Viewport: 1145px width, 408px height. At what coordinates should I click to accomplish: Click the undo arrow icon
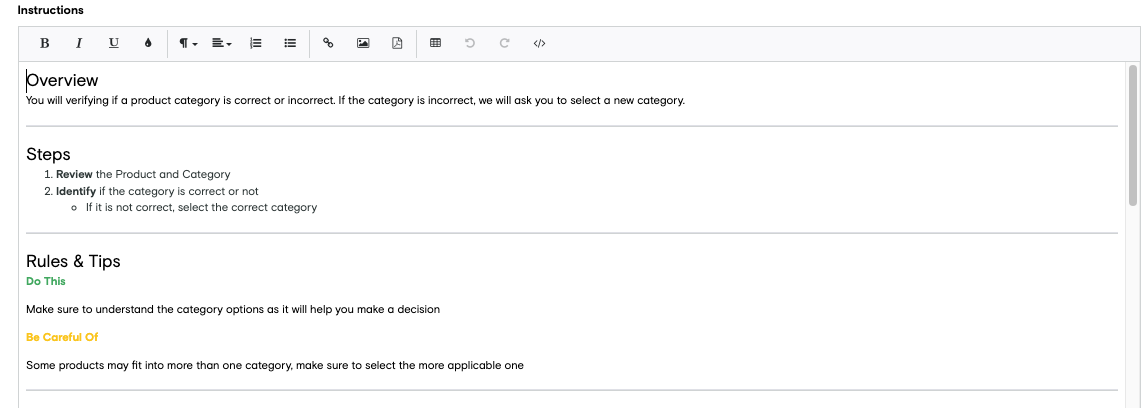point(470,43)
